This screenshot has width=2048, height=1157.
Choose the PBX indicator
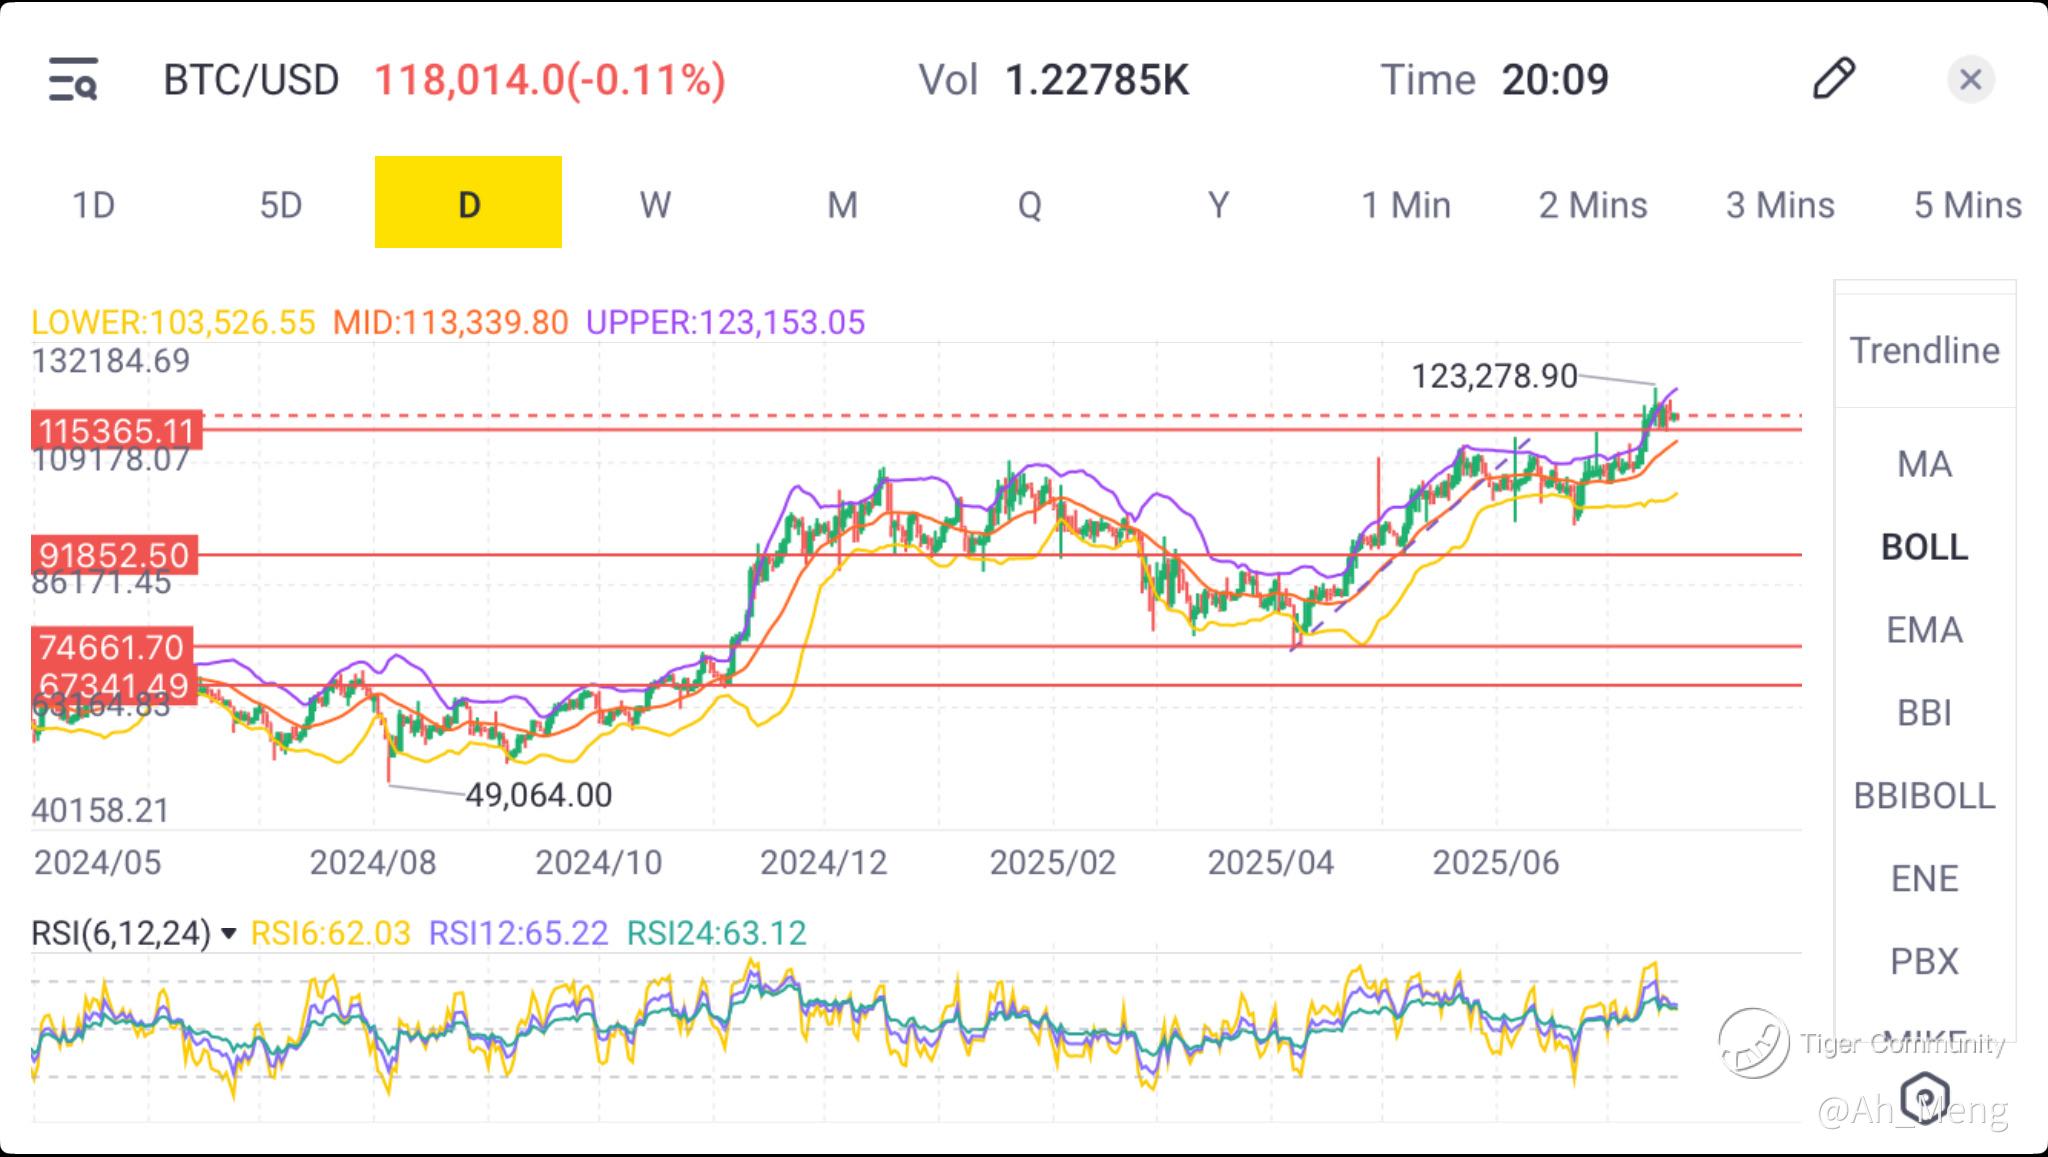click(x=1924, y=961)
